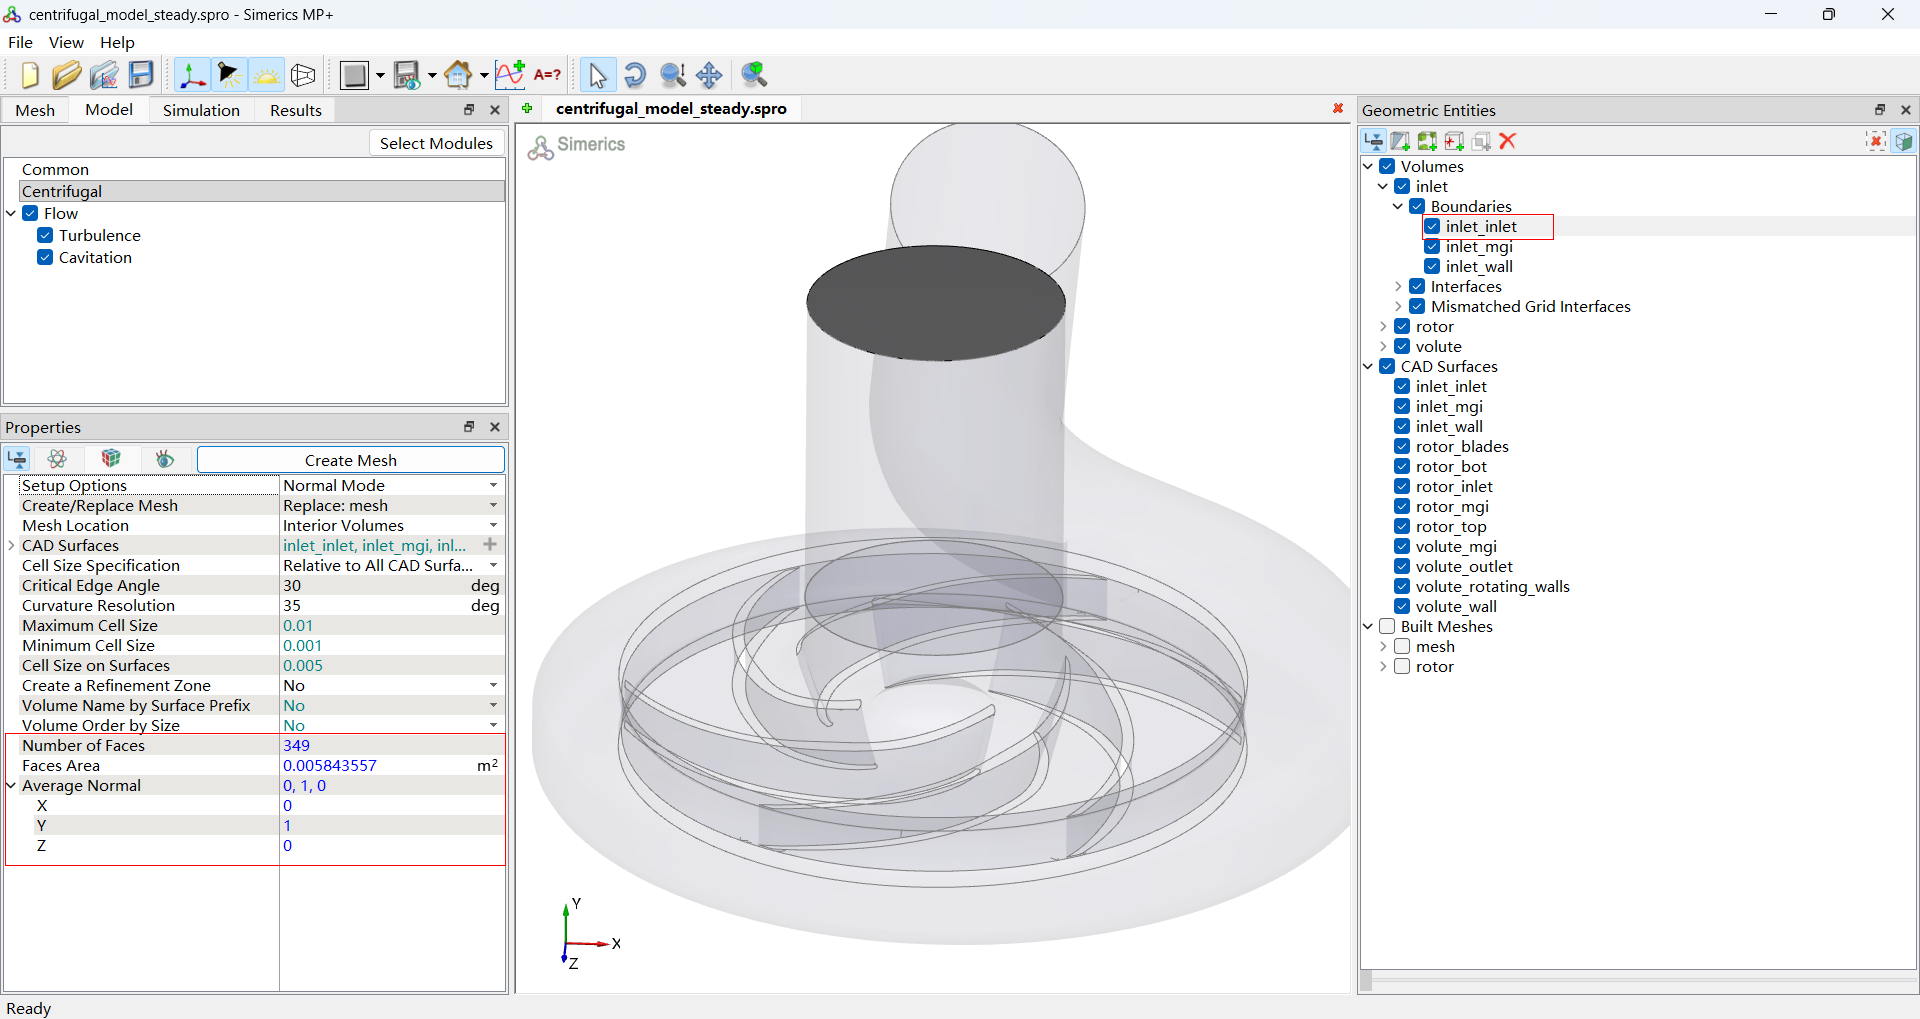Close the centrifugal_model_steady.spro view tab

(x=1338, y=108)
